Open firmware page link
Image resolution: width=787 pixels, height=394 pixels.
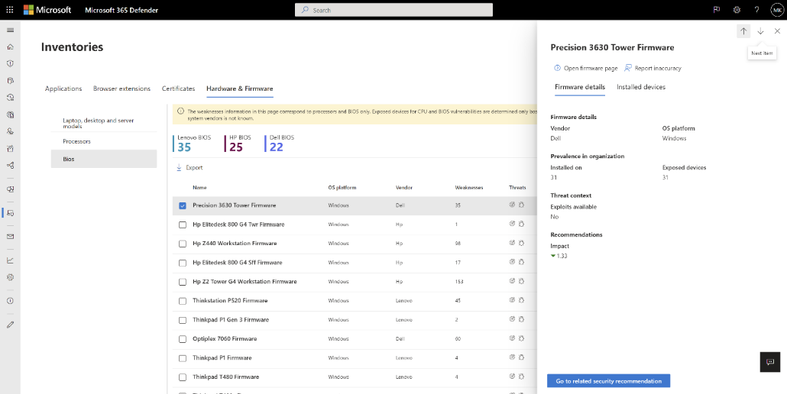pyautogui.click(x=586, y=68)
